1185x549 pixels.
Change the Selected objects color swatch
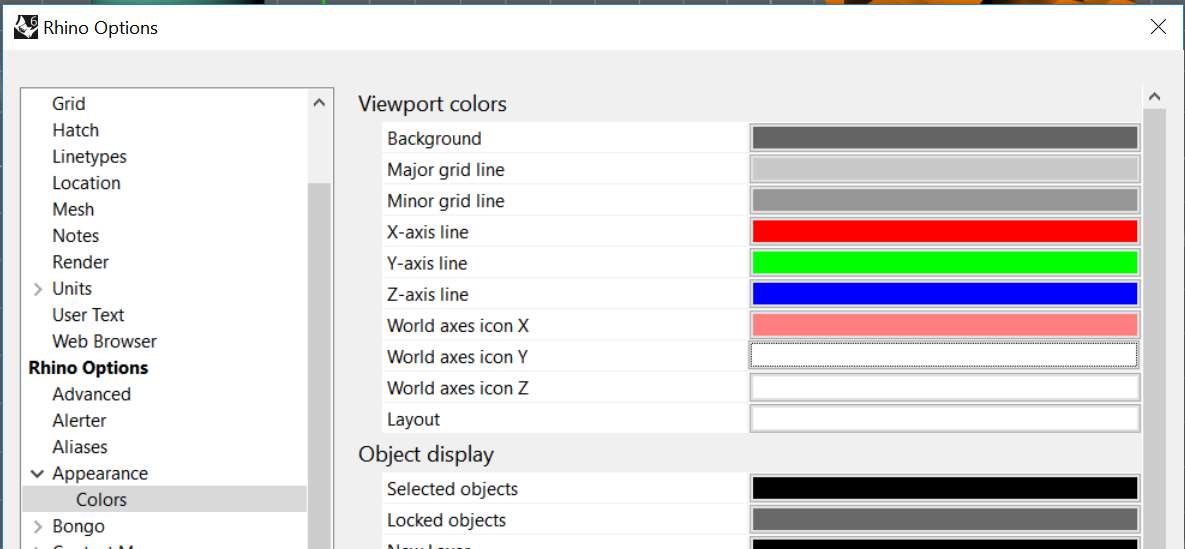coord(945,489)
